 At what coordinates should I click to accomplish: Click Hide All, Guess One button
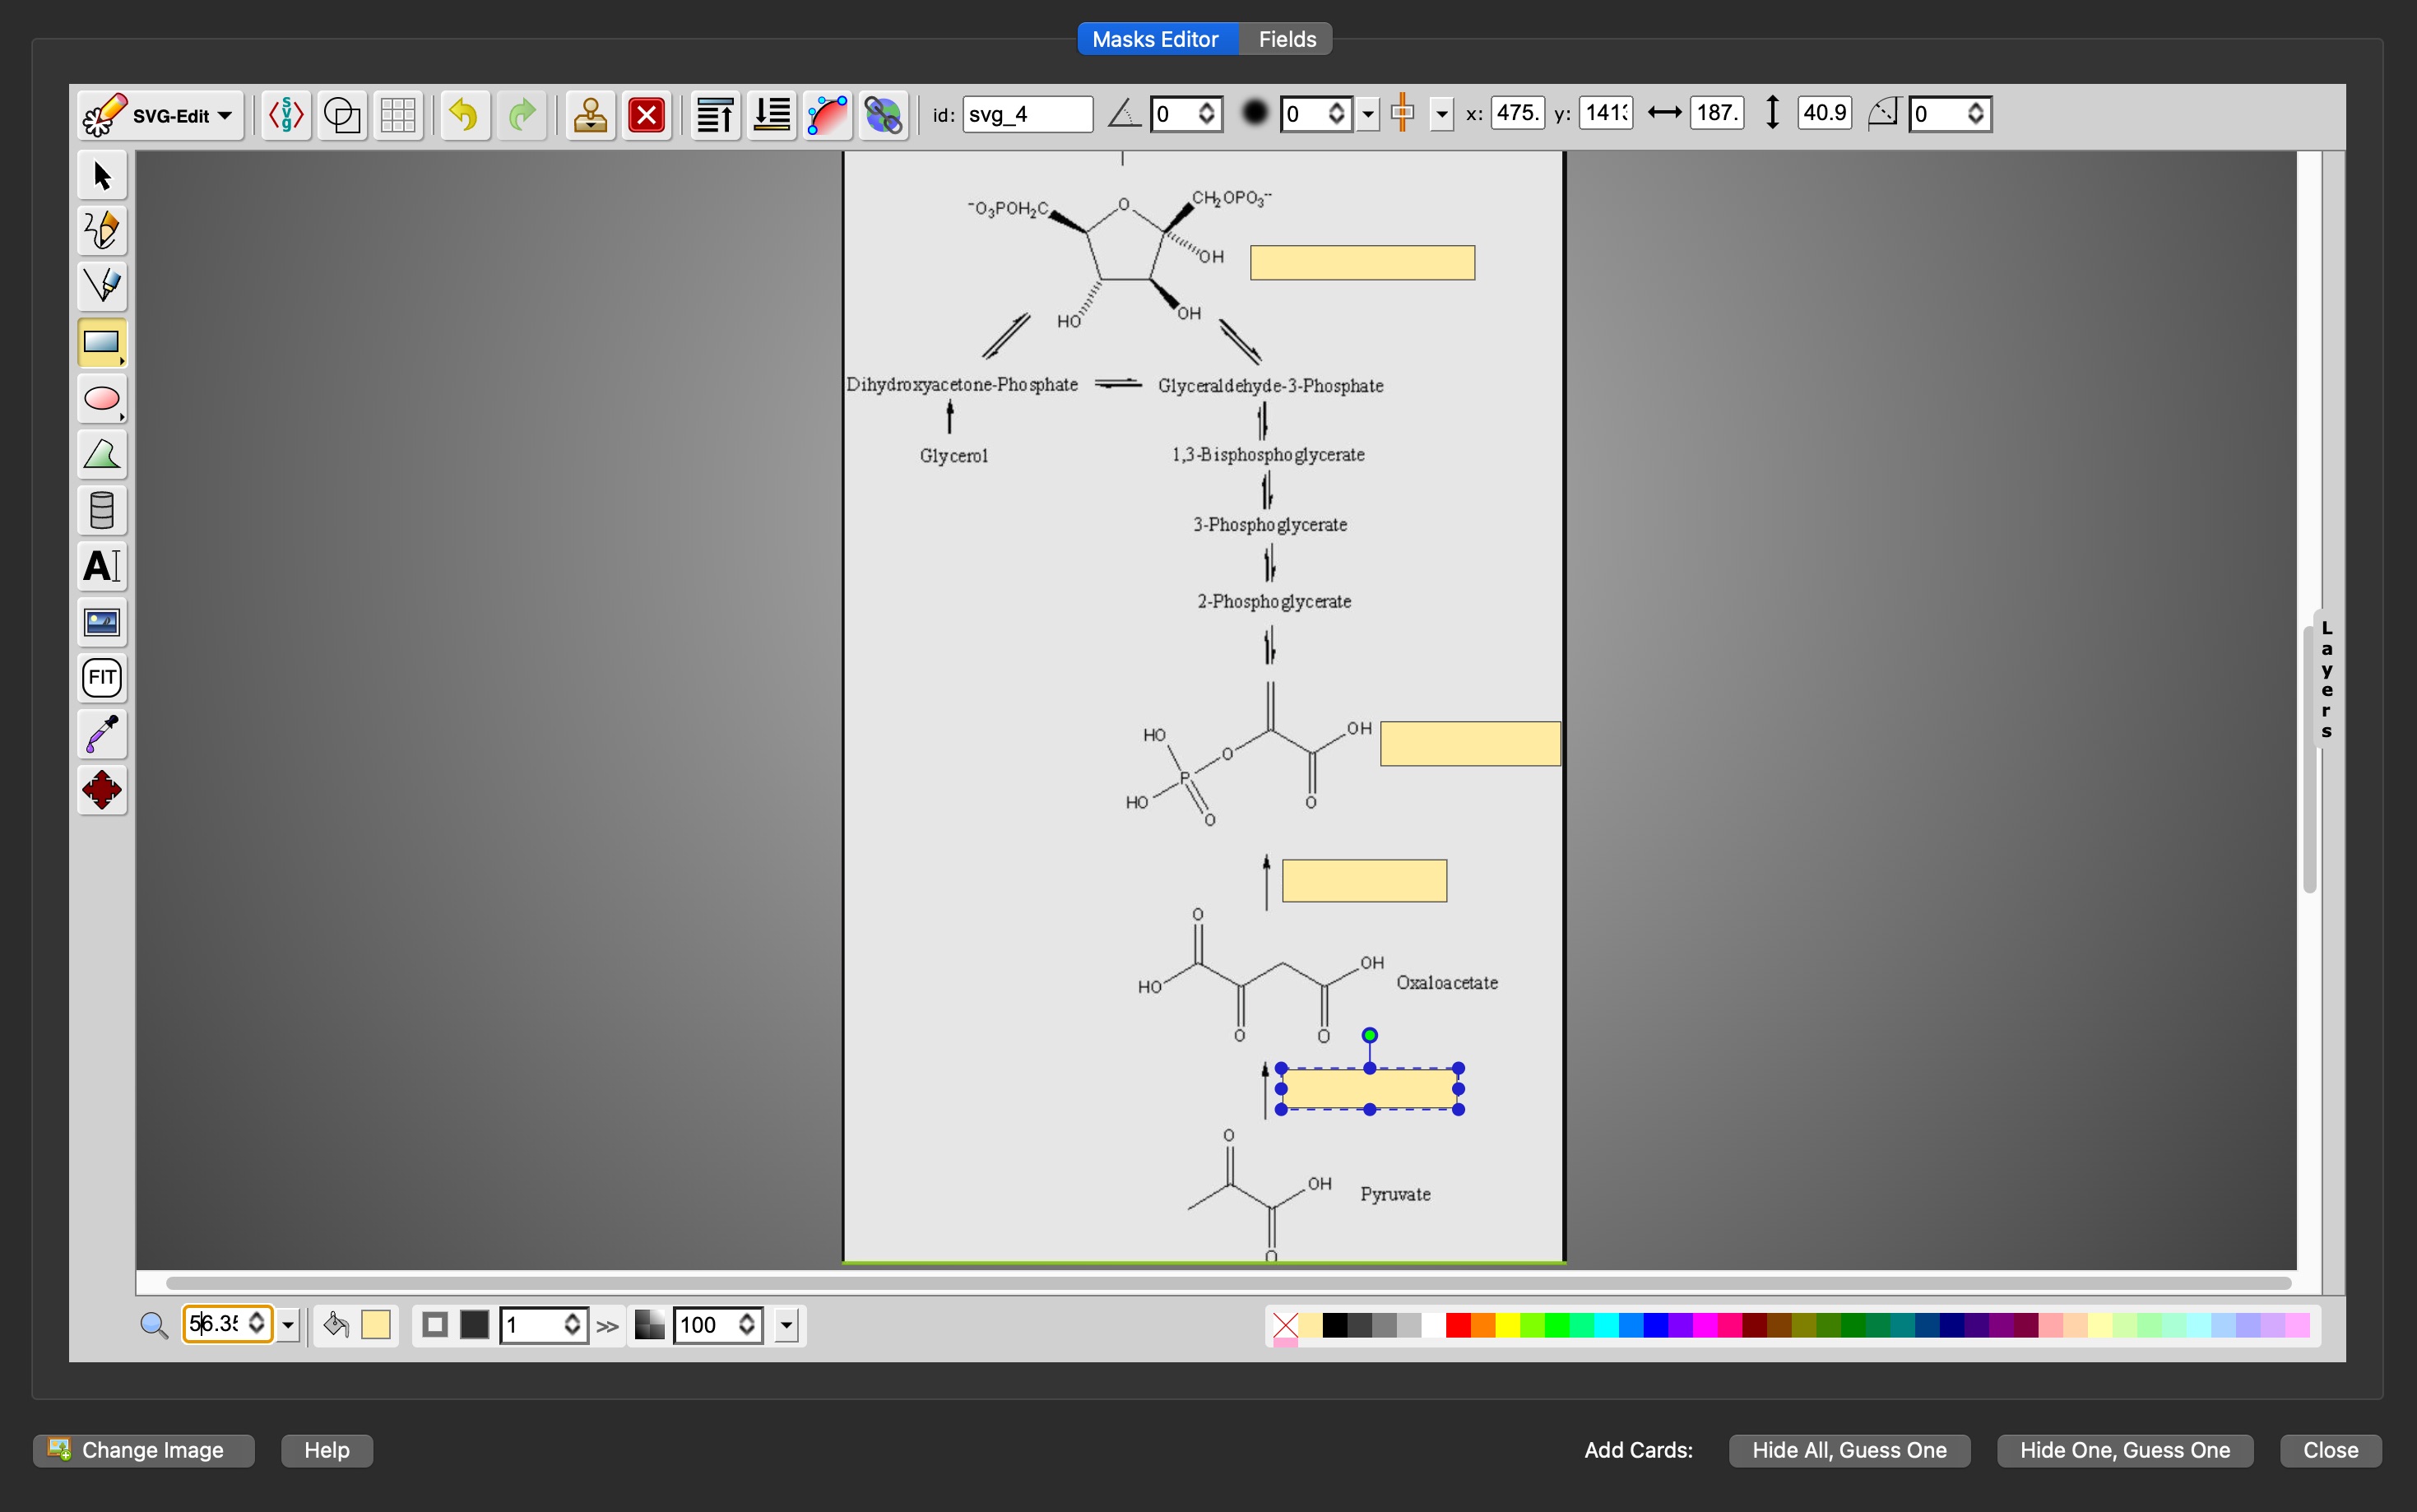click(x=1849, y=1450)
